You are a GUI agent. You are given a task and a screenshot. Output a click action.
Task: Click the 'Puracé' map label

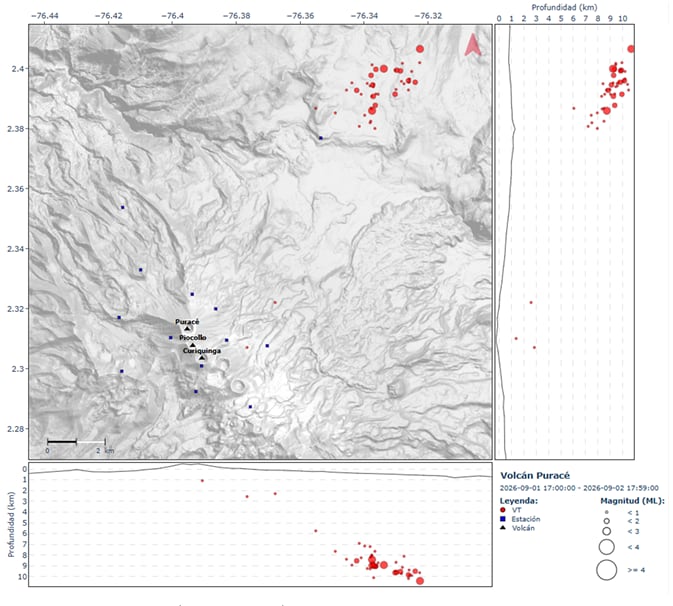(187, 321)
